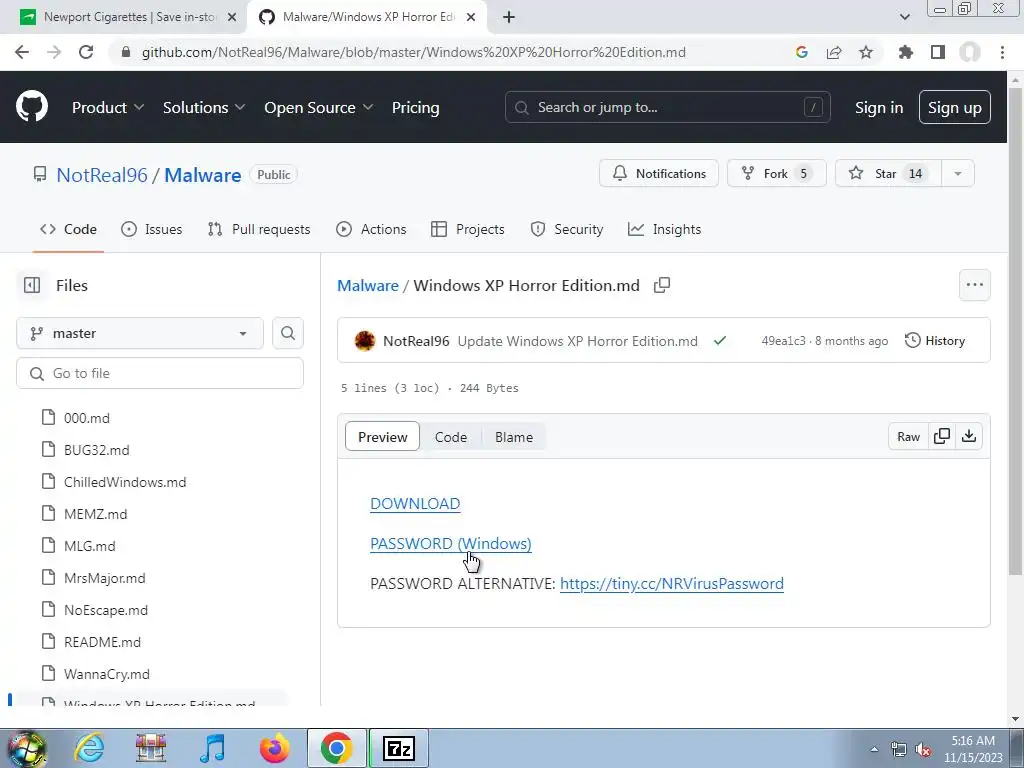
Task: Open NotReal96 owner profile link
Action: tap(102, 174)
